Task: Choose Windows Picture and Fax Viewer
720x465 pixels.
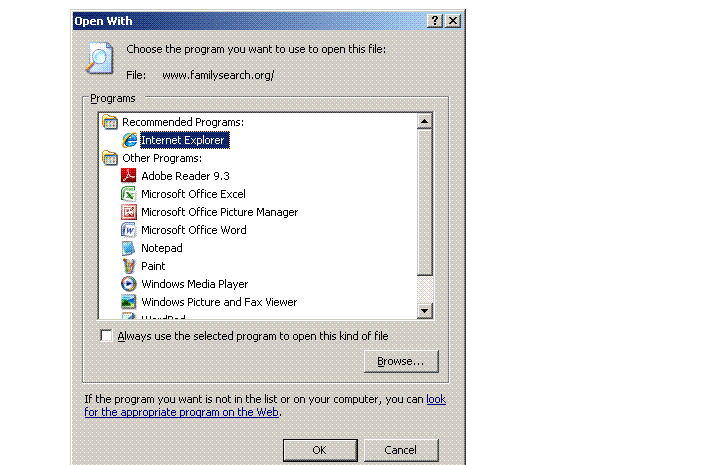Action: pos(219,302)
